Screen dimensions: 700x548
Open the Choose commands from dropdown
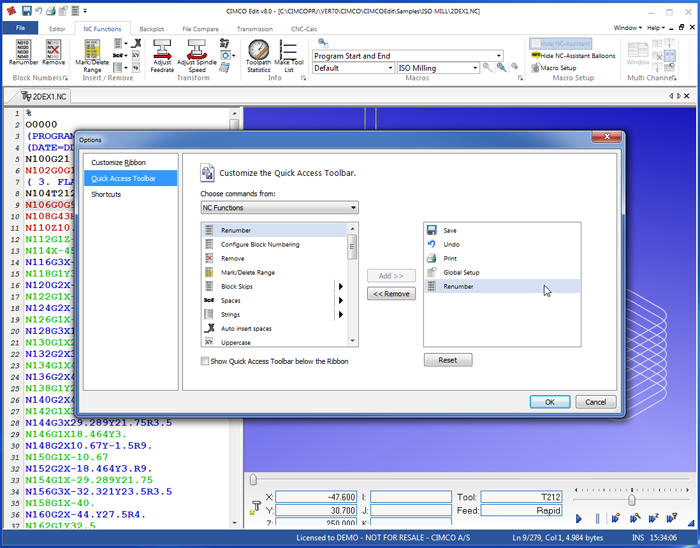pyautogui.click(x=279, y=208)
